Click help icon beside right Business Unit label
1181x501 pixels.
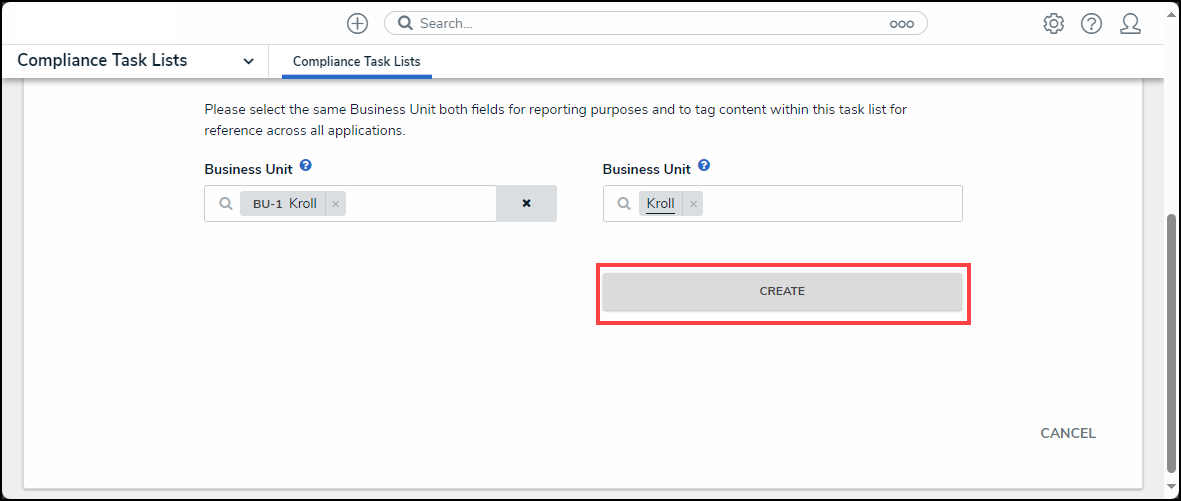tap(703, 165)
